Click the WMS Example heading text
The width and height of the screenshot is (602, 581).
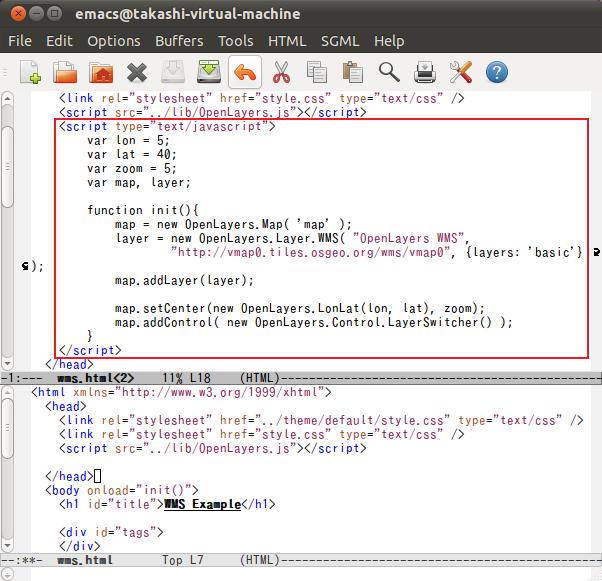click(202, 504)
